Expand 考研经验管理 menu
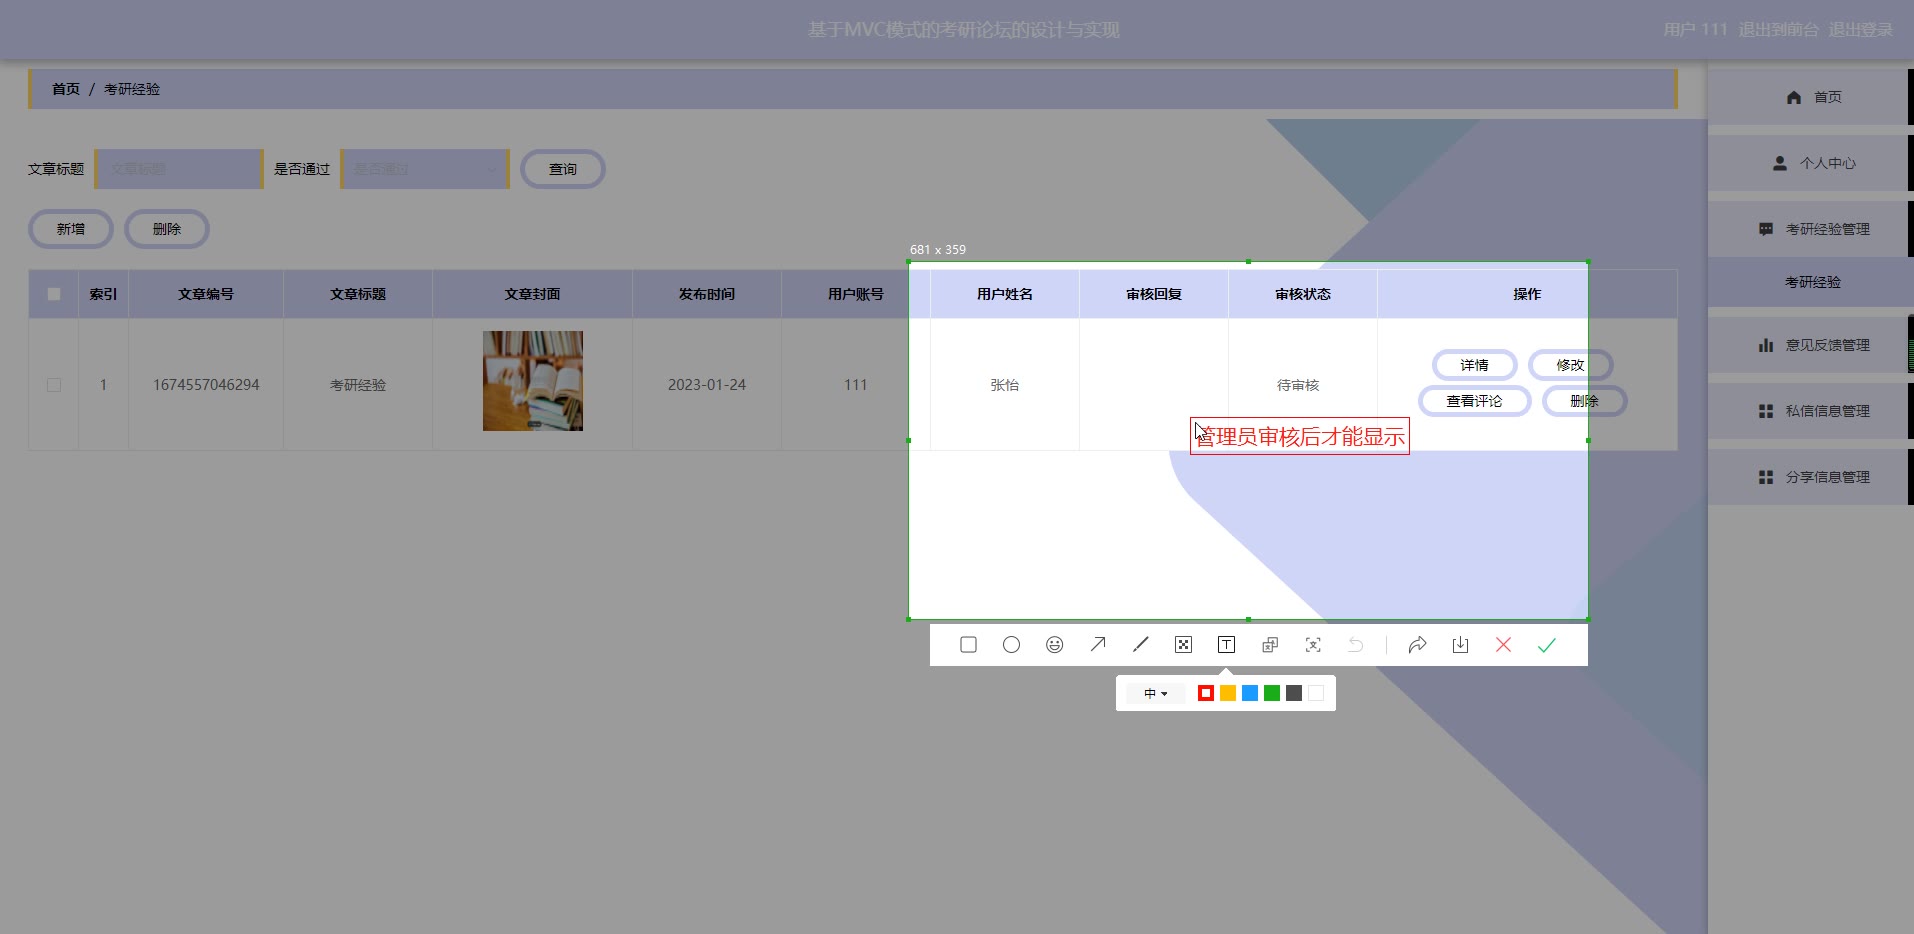 (1809, 229)
